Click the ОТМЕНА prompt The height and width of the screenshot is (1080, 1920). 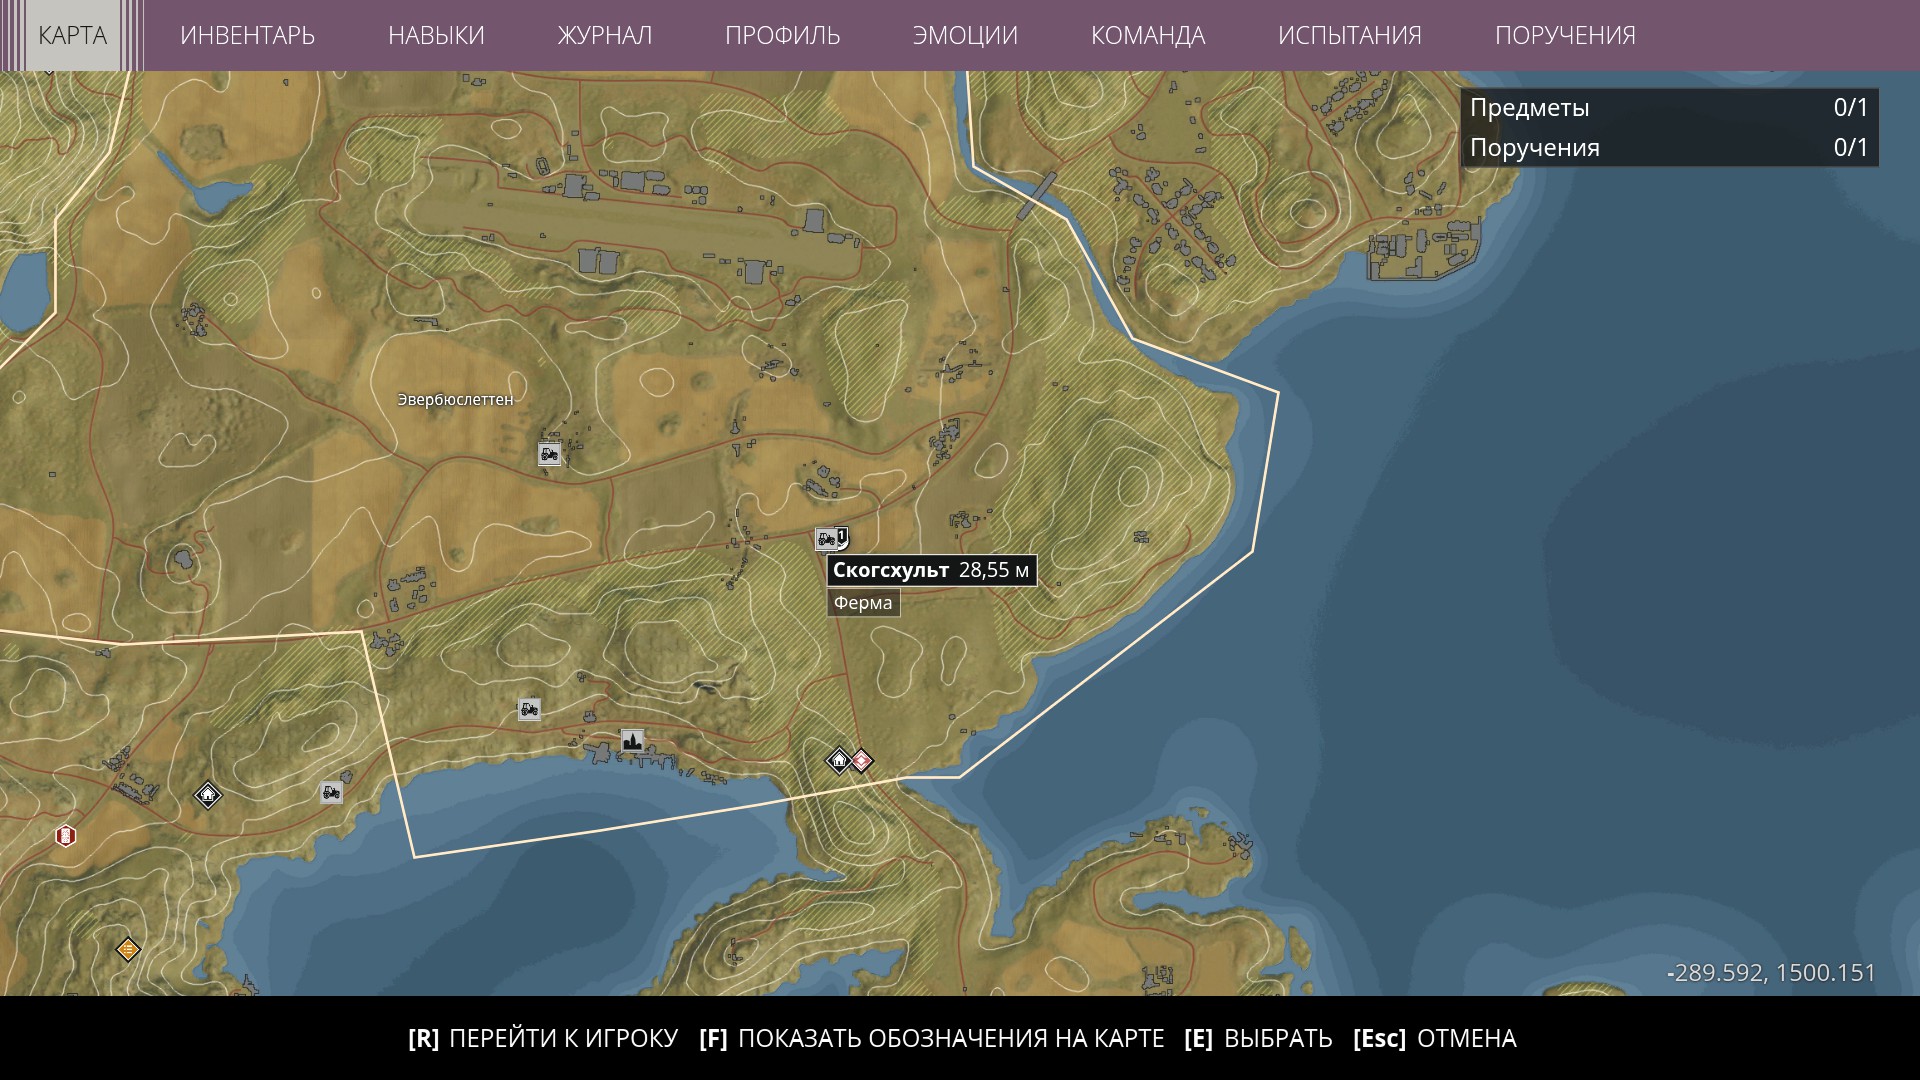[x=1435, y=1039]
